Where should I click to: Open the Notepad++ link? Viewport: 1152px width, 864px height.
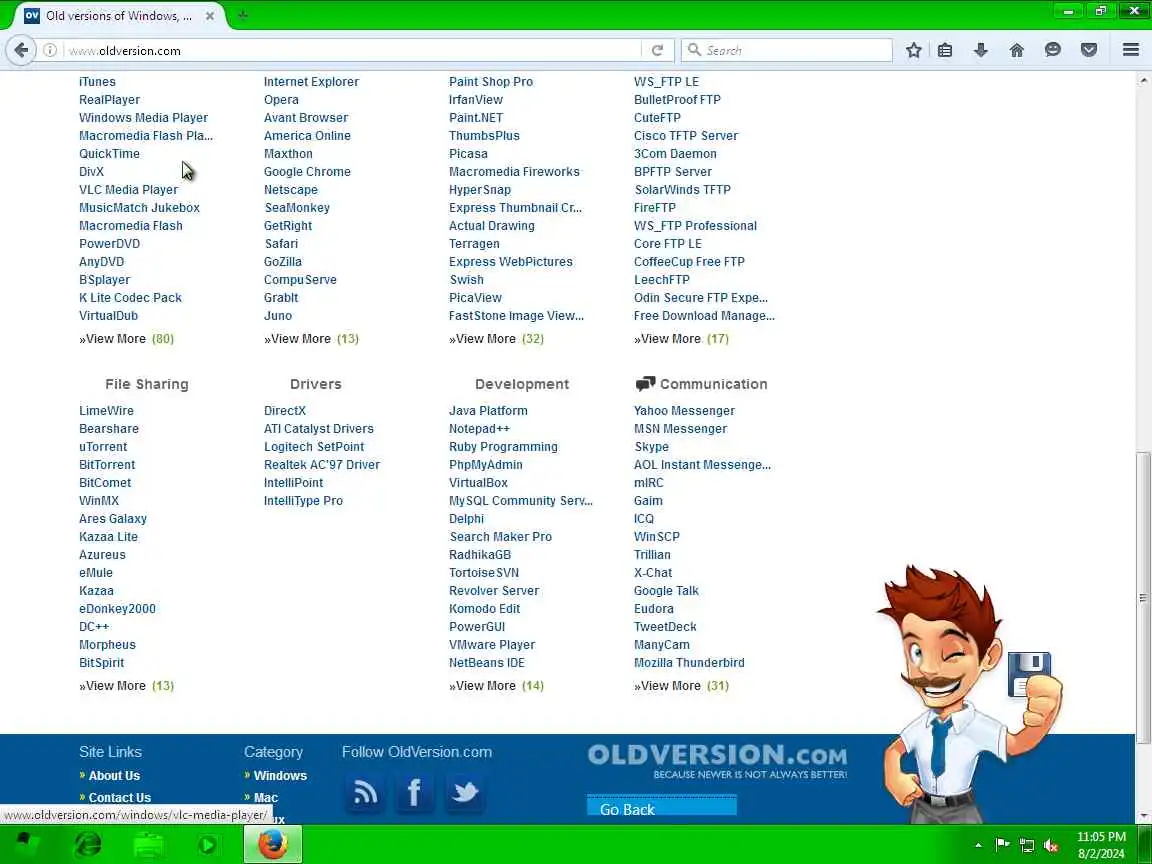point(479,428)
